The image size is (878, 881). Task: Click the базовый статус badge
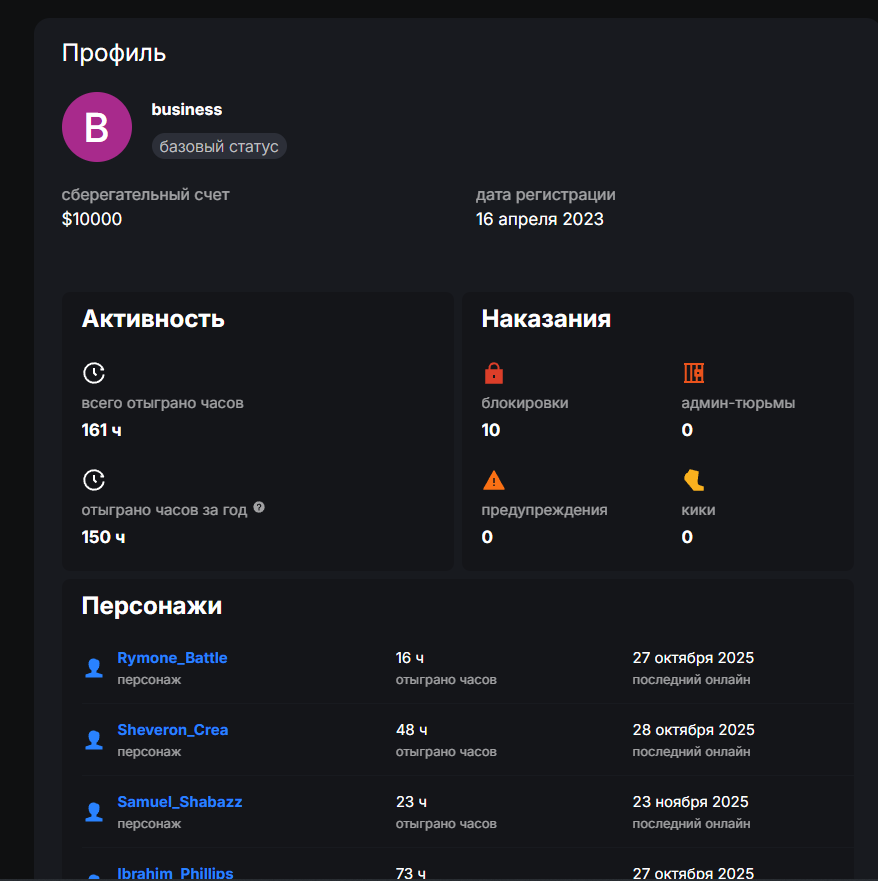coord(219,147)
